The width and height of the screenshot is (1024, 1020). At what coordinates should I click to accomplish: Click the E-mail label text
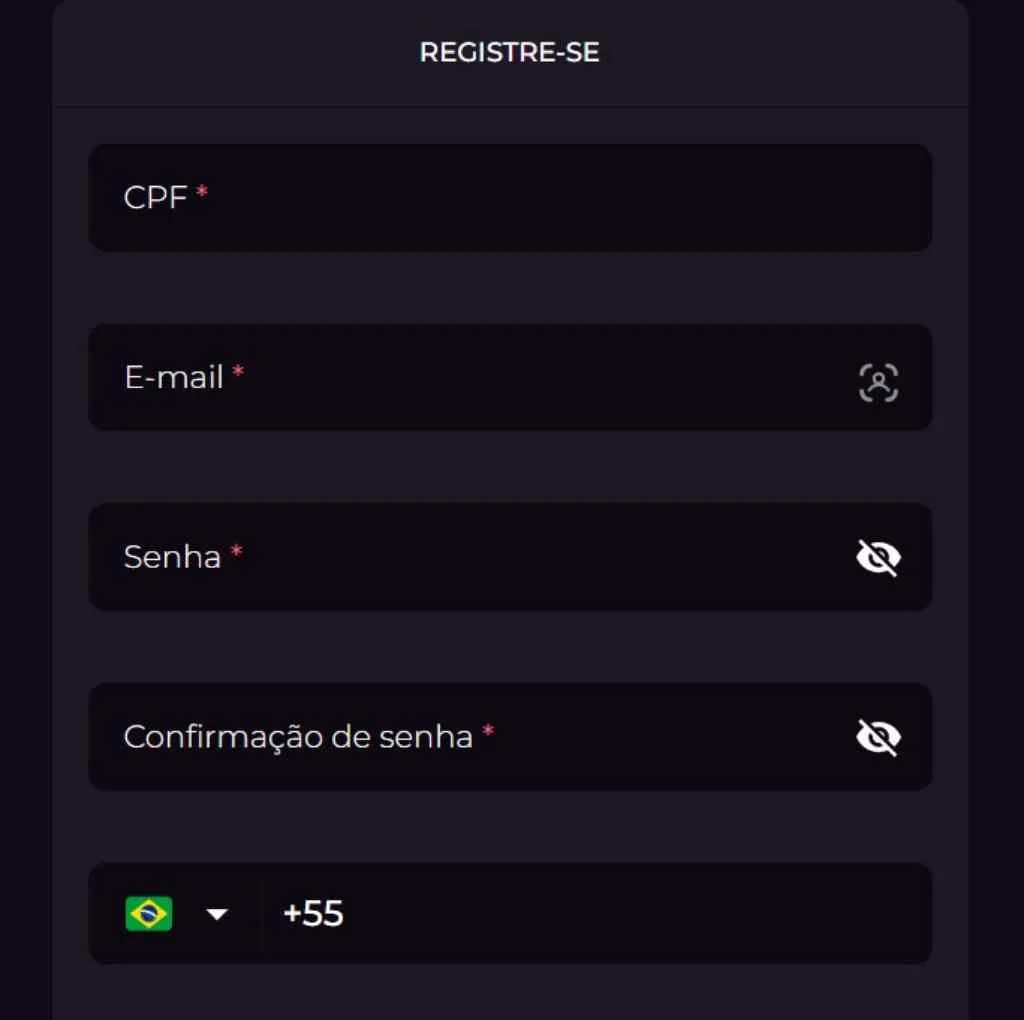pyautogui.click(x=174, y=378)
